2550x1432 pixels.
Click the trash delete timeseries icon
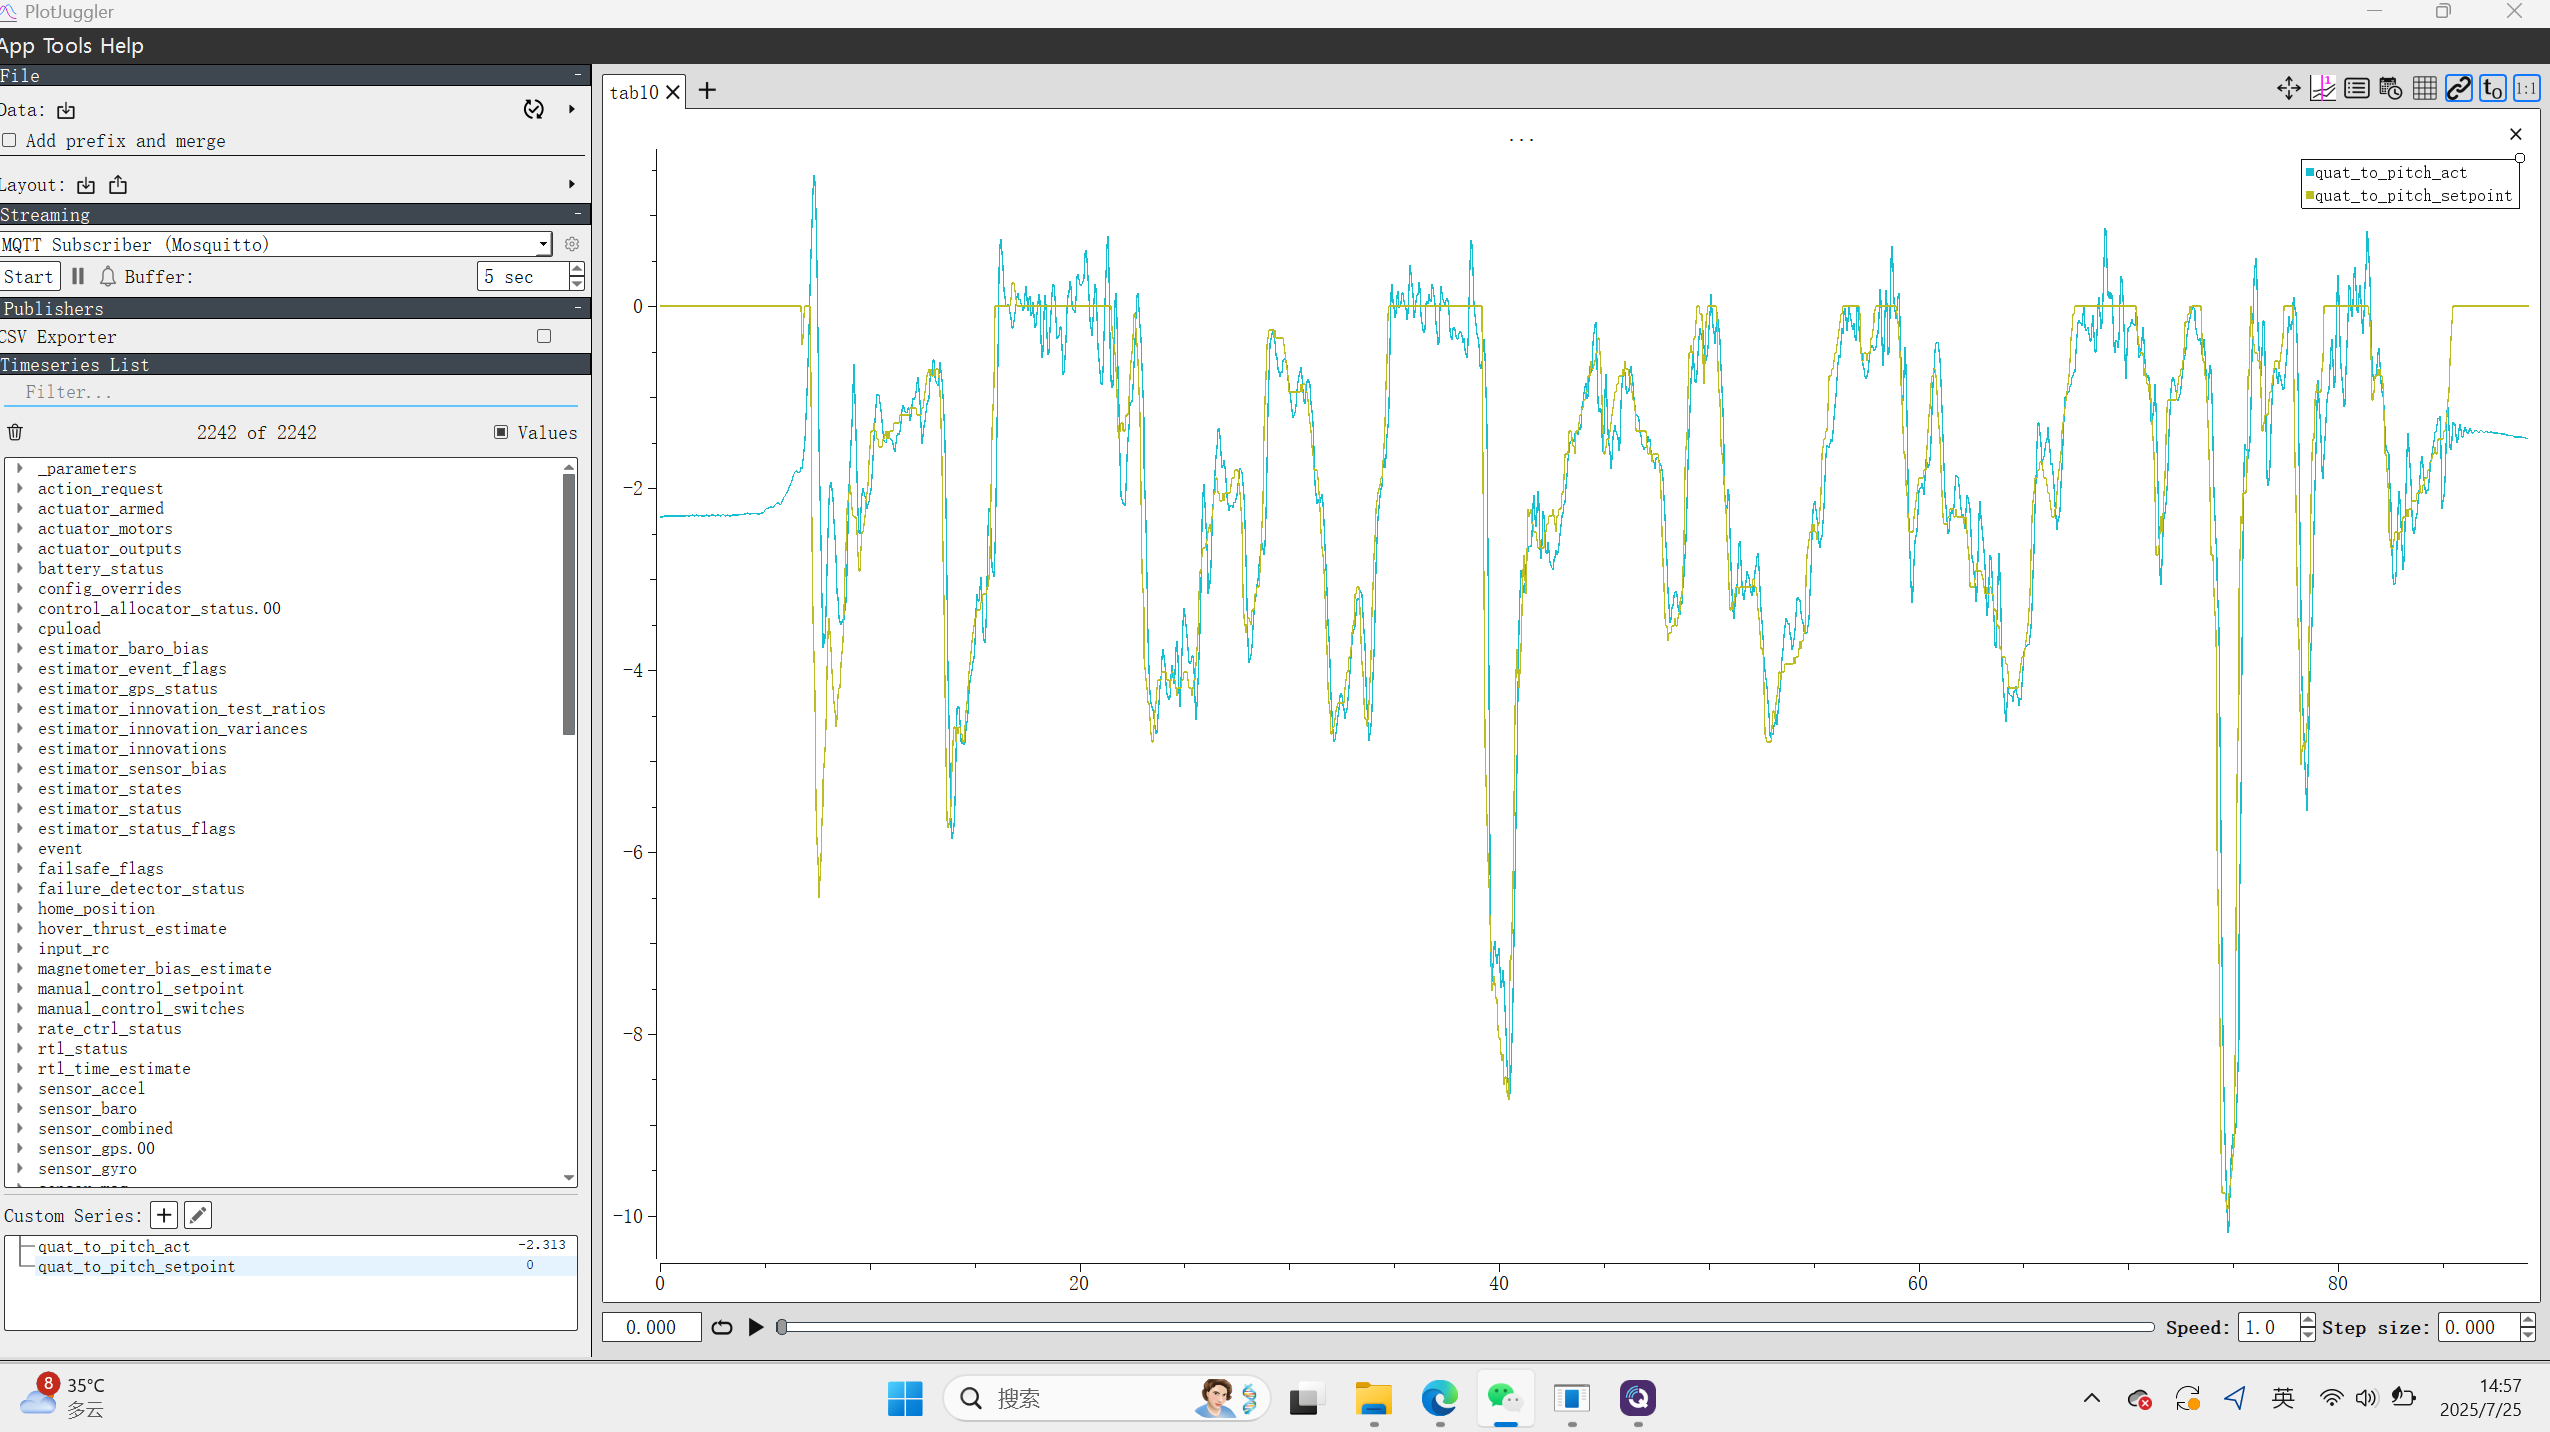pyautogui.click(x=15, y=432)
